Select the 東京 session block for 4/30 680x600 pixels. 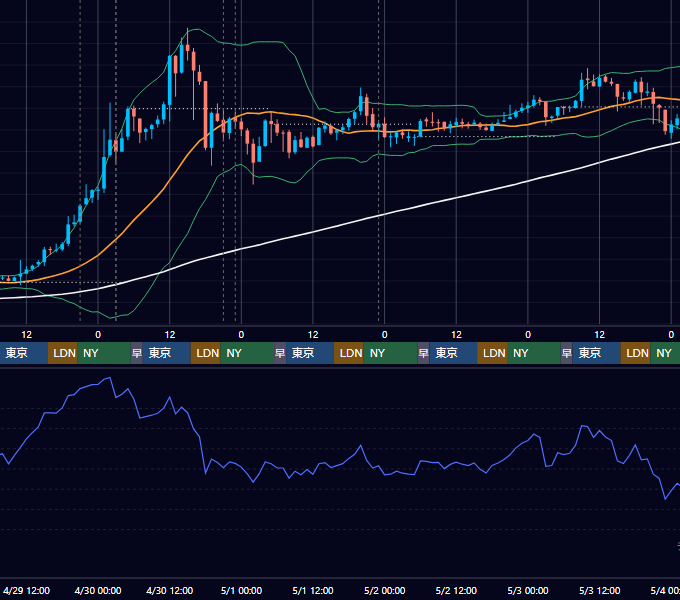coord(167,353)
